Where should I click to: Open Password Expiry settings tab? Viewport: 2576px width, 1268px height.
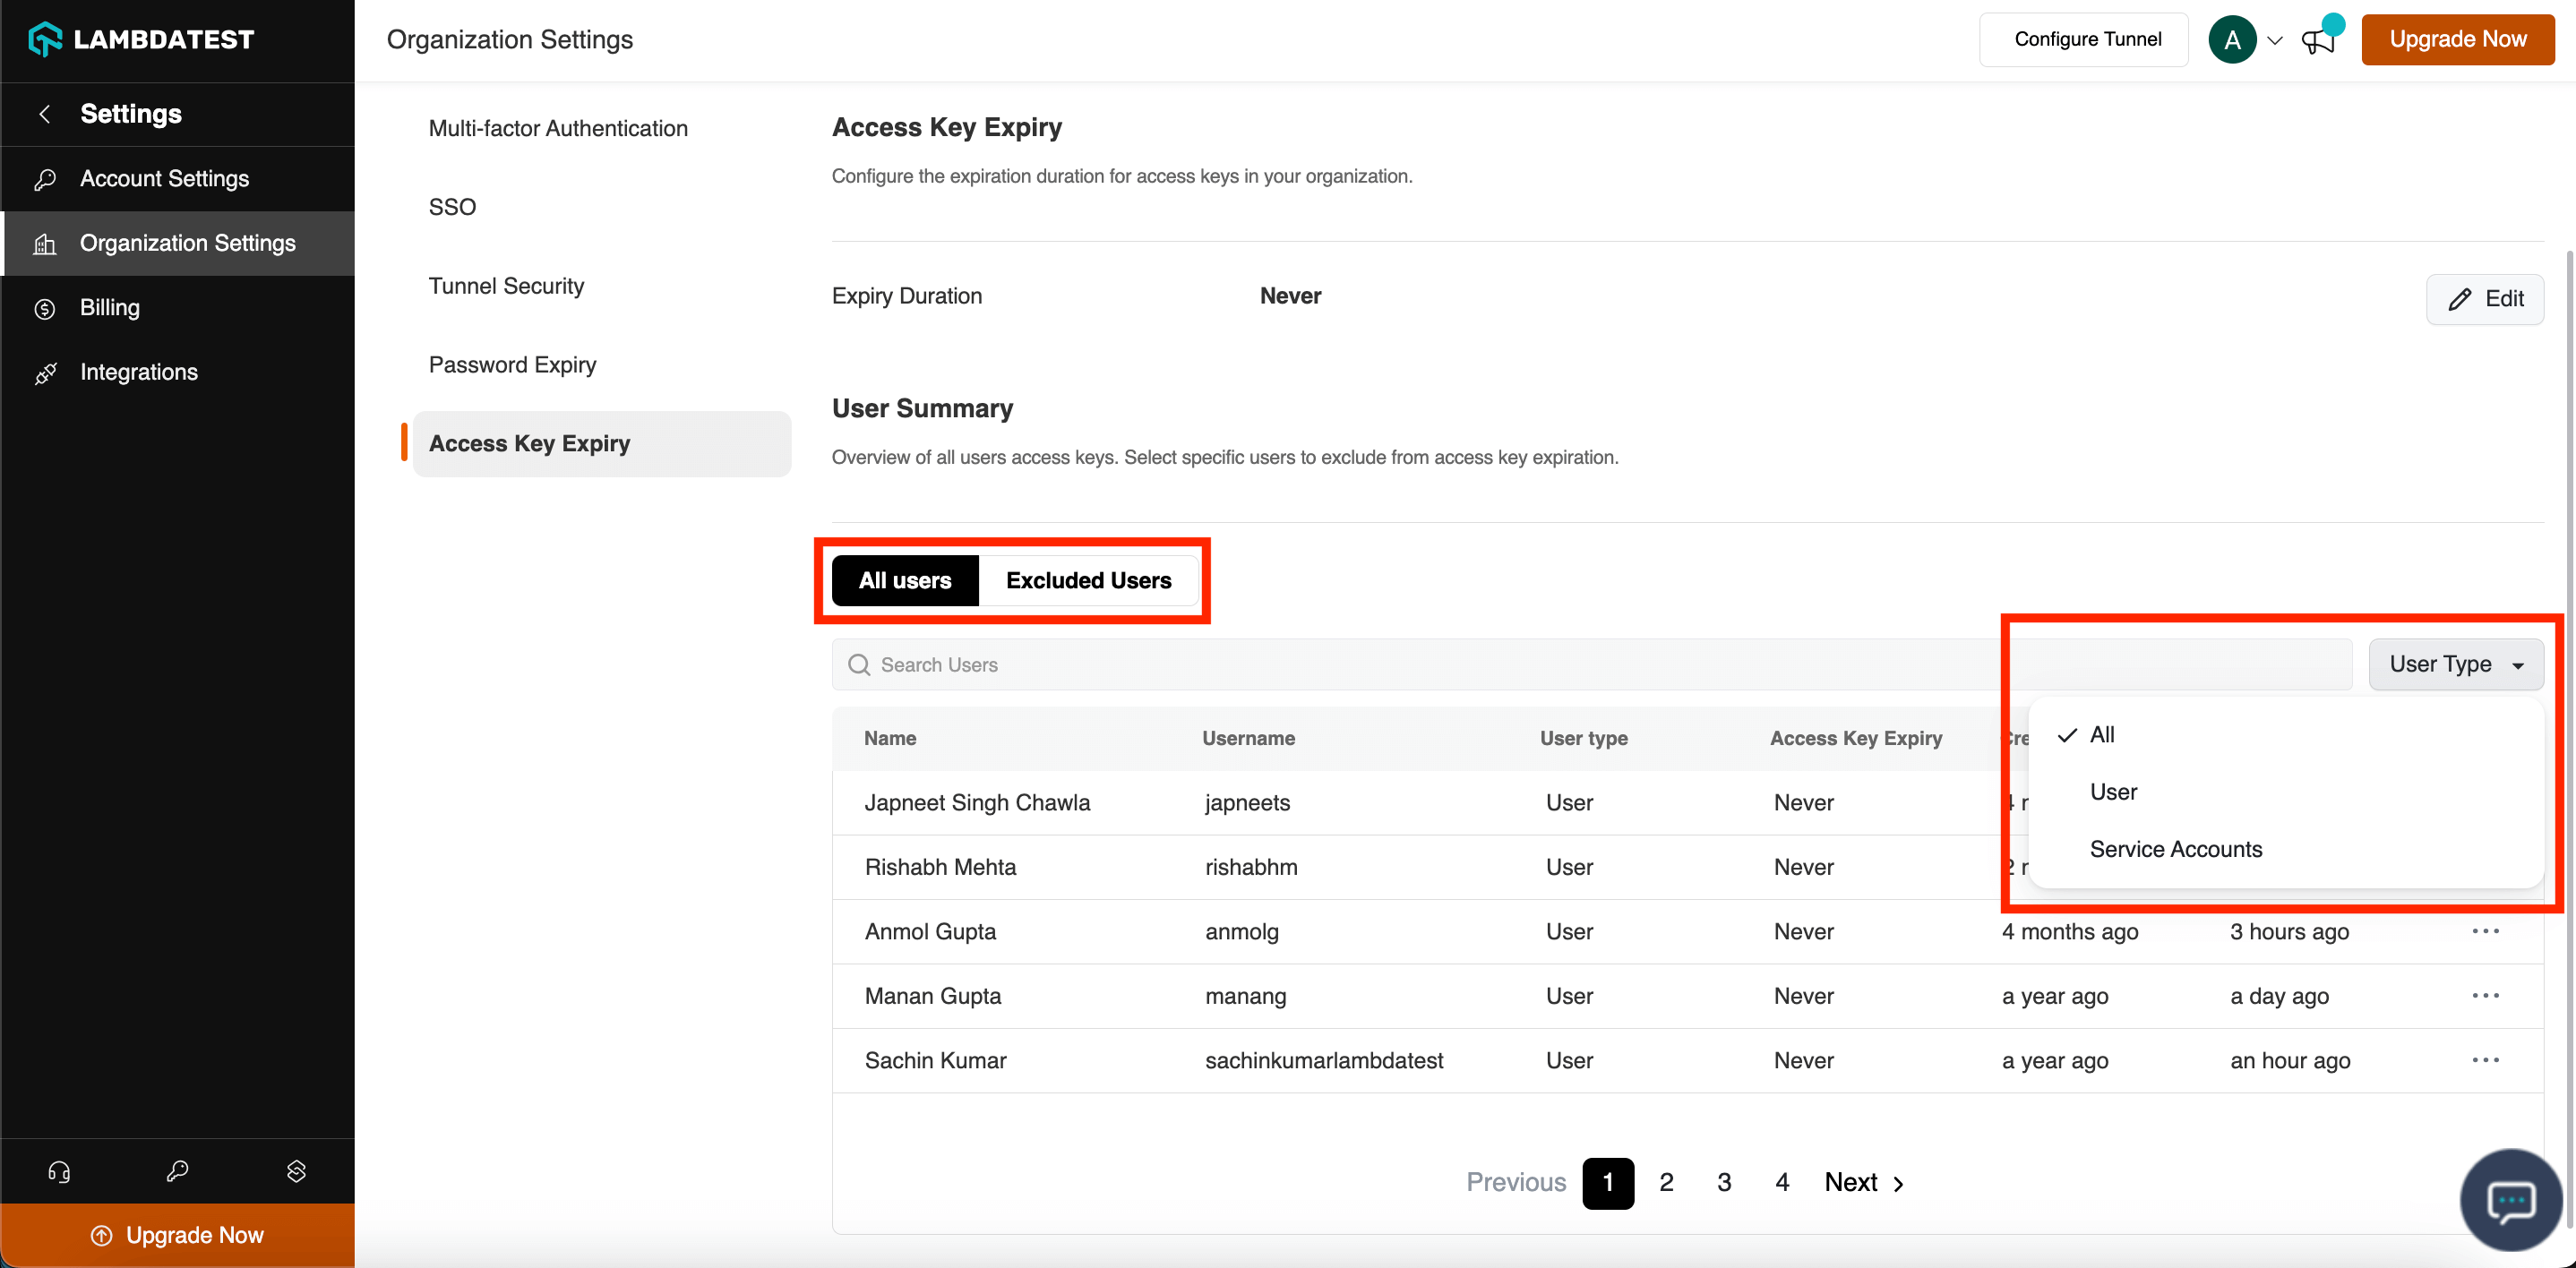512,365
